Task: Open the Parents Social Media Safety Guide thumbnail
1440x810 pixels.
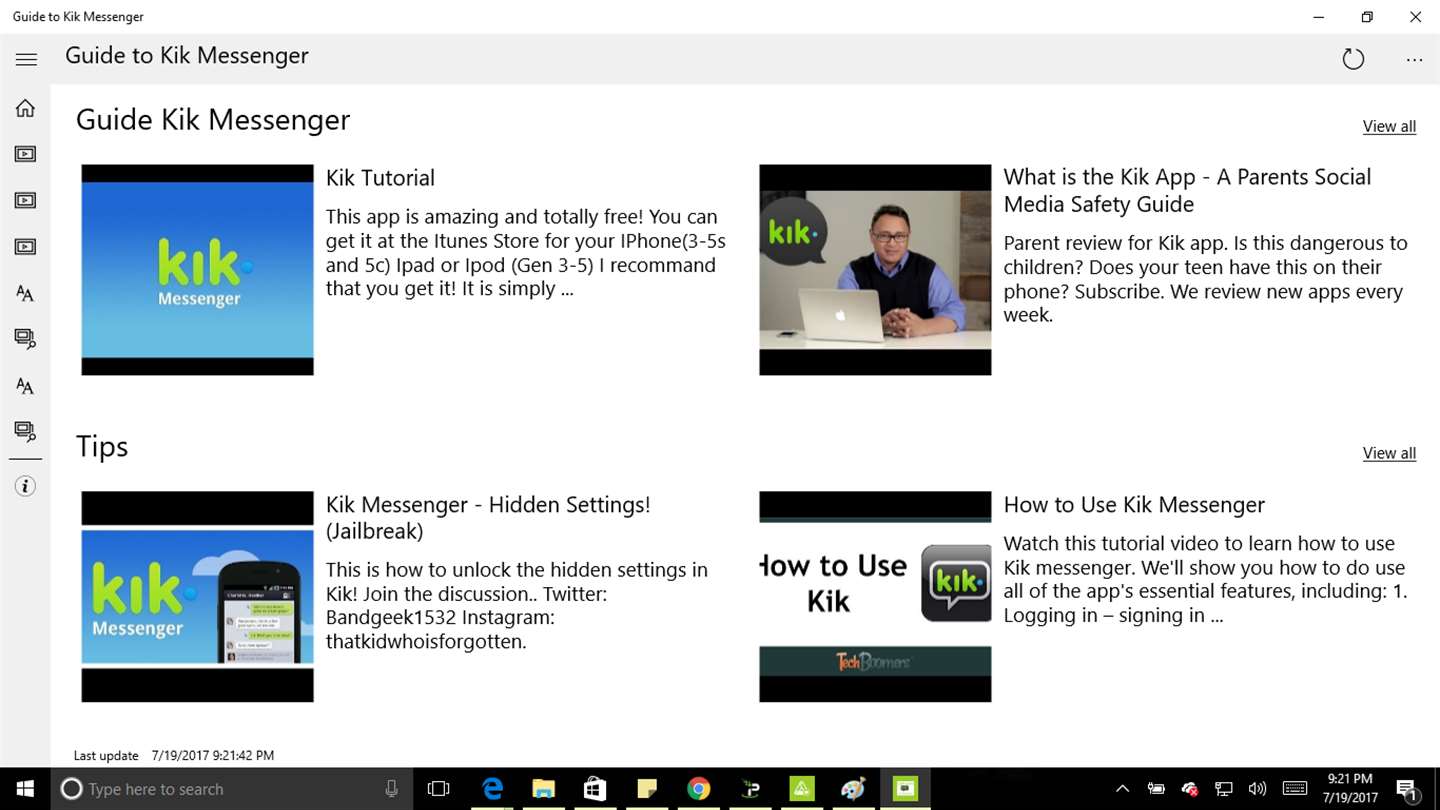Action: [x=875, y=270]
